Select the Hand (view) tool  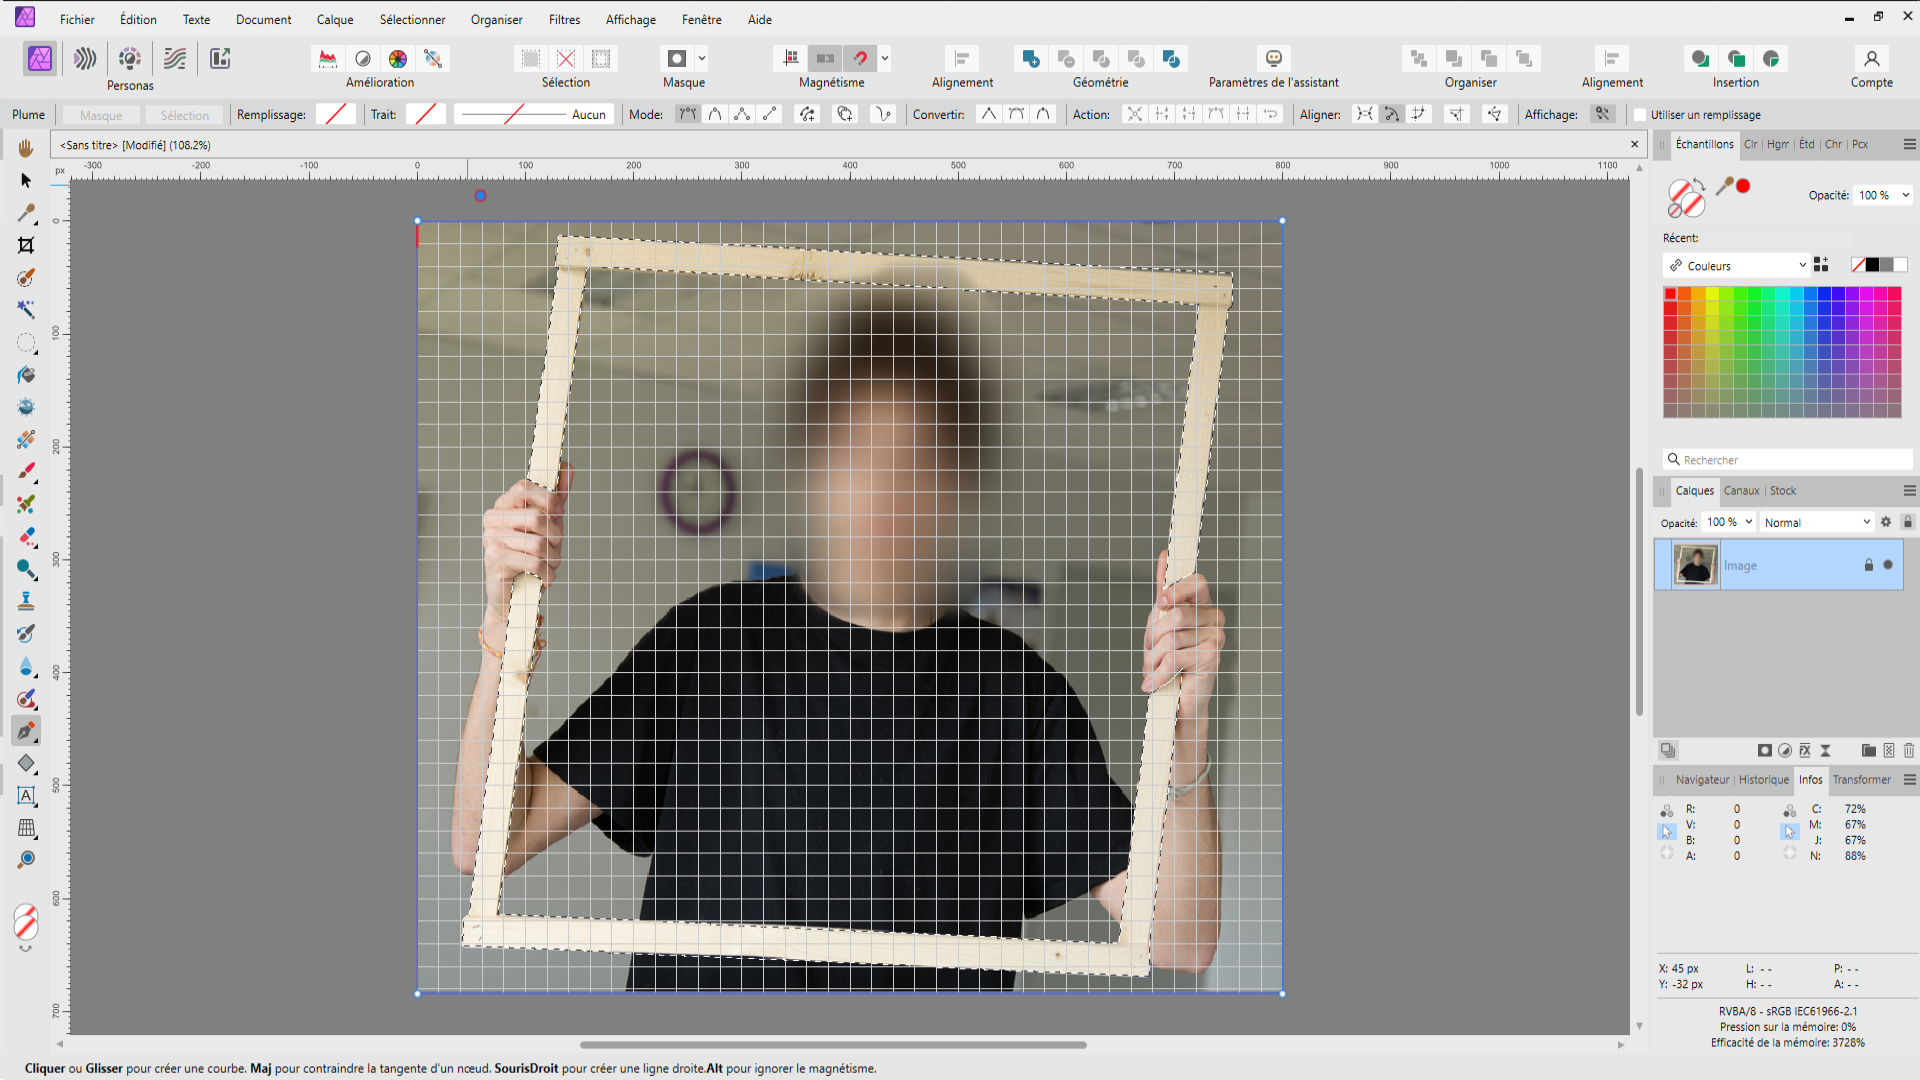(x=26, y=148)
